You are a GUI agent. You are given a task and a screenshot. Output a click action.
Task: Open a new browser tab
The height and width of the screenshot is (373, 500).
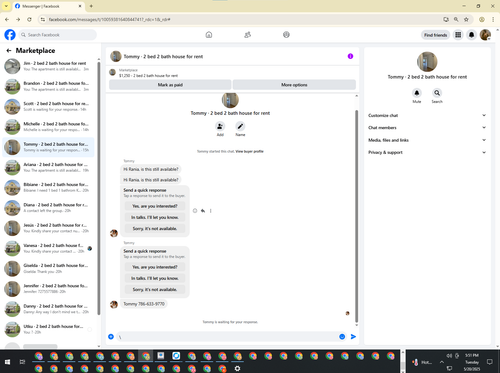pyautogui.click(x=91, y=6)
